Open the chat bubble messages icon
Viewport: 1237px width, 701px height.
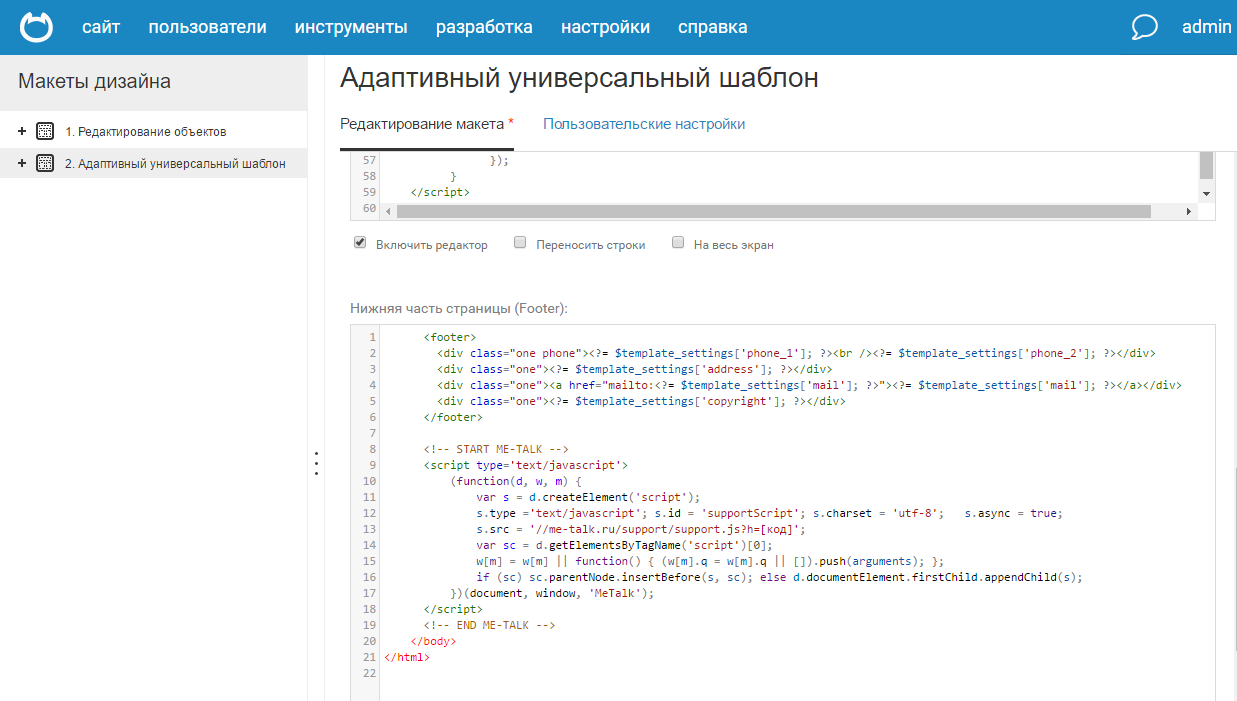click(1144, 27)
